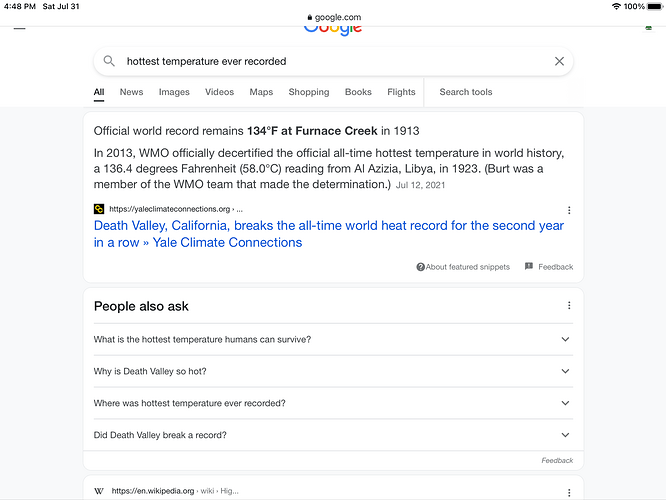Screen dimensions: 666x500
Task: Tap the google.com address bar
Action: 334,17
